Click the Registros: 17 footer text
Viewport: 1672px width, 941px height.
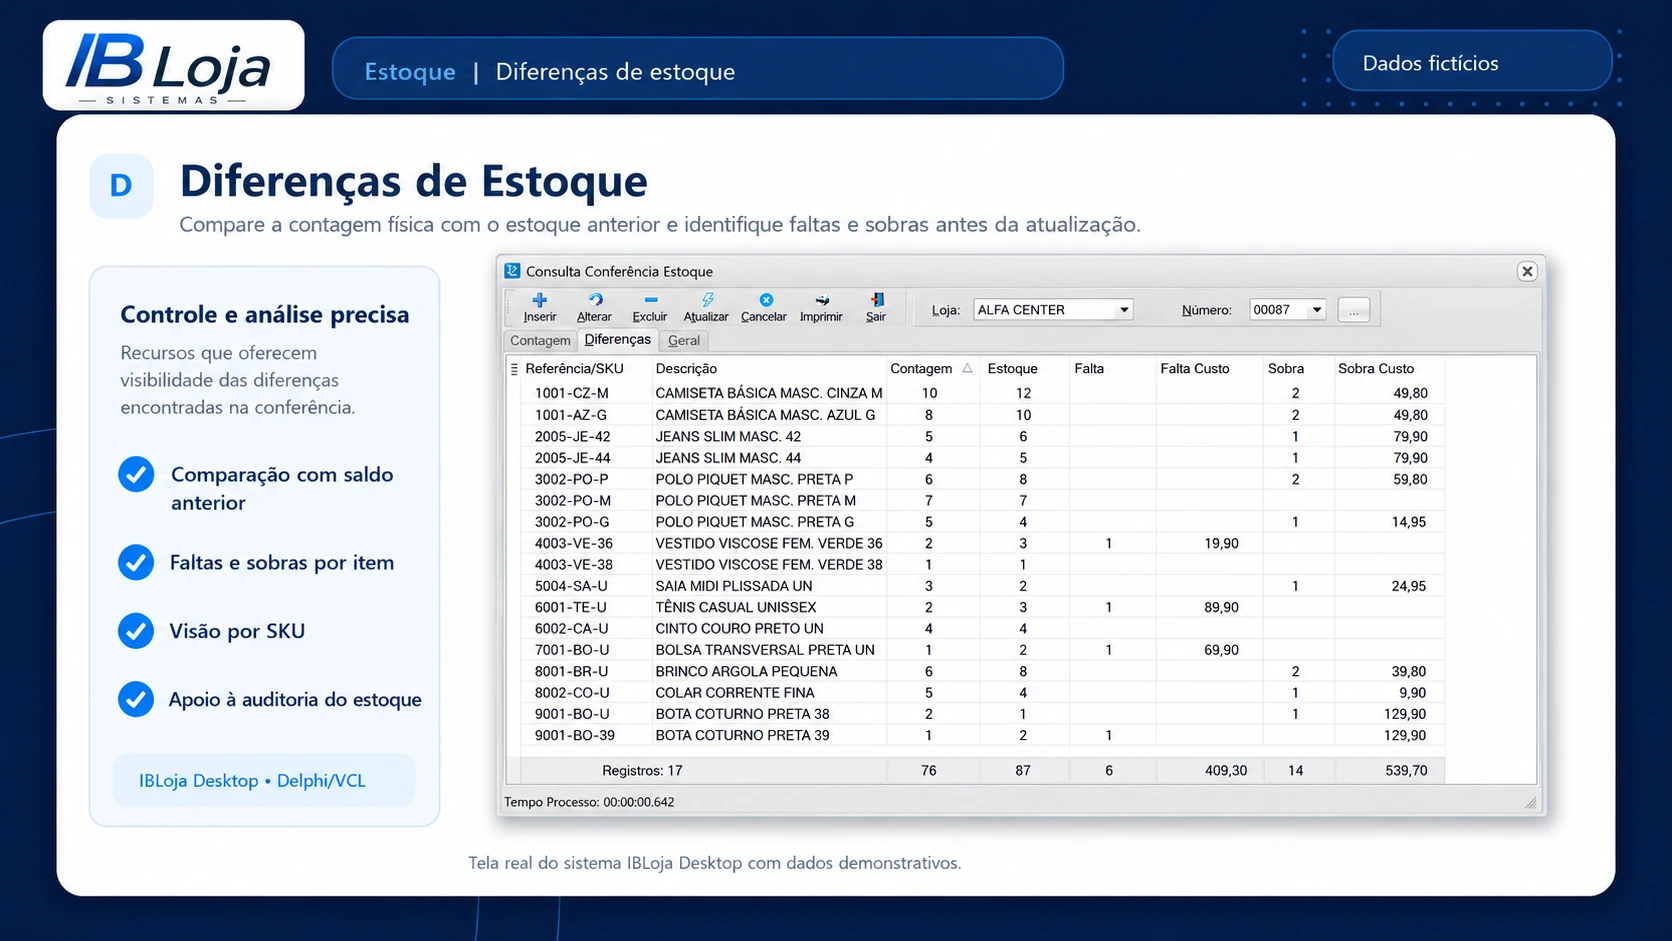tap(642, 771)
